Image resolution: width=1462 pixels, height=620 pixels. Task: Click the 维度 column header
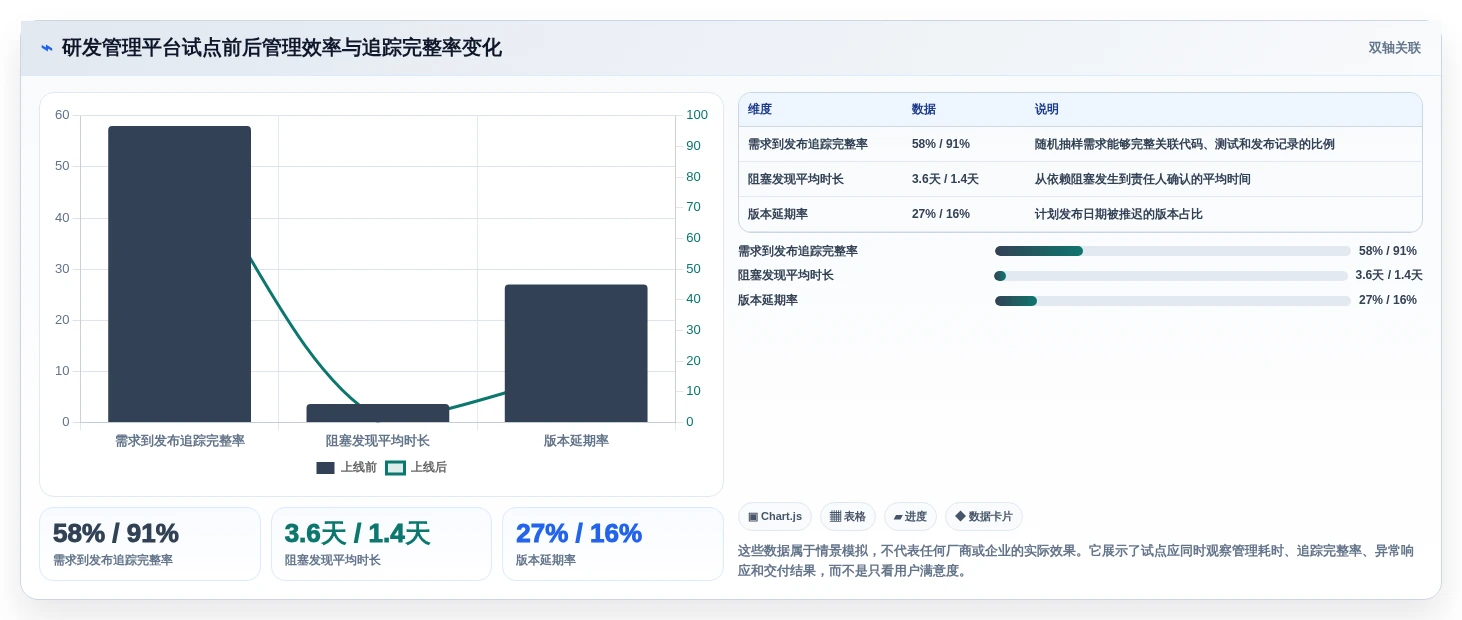click(x=760, y=110)
